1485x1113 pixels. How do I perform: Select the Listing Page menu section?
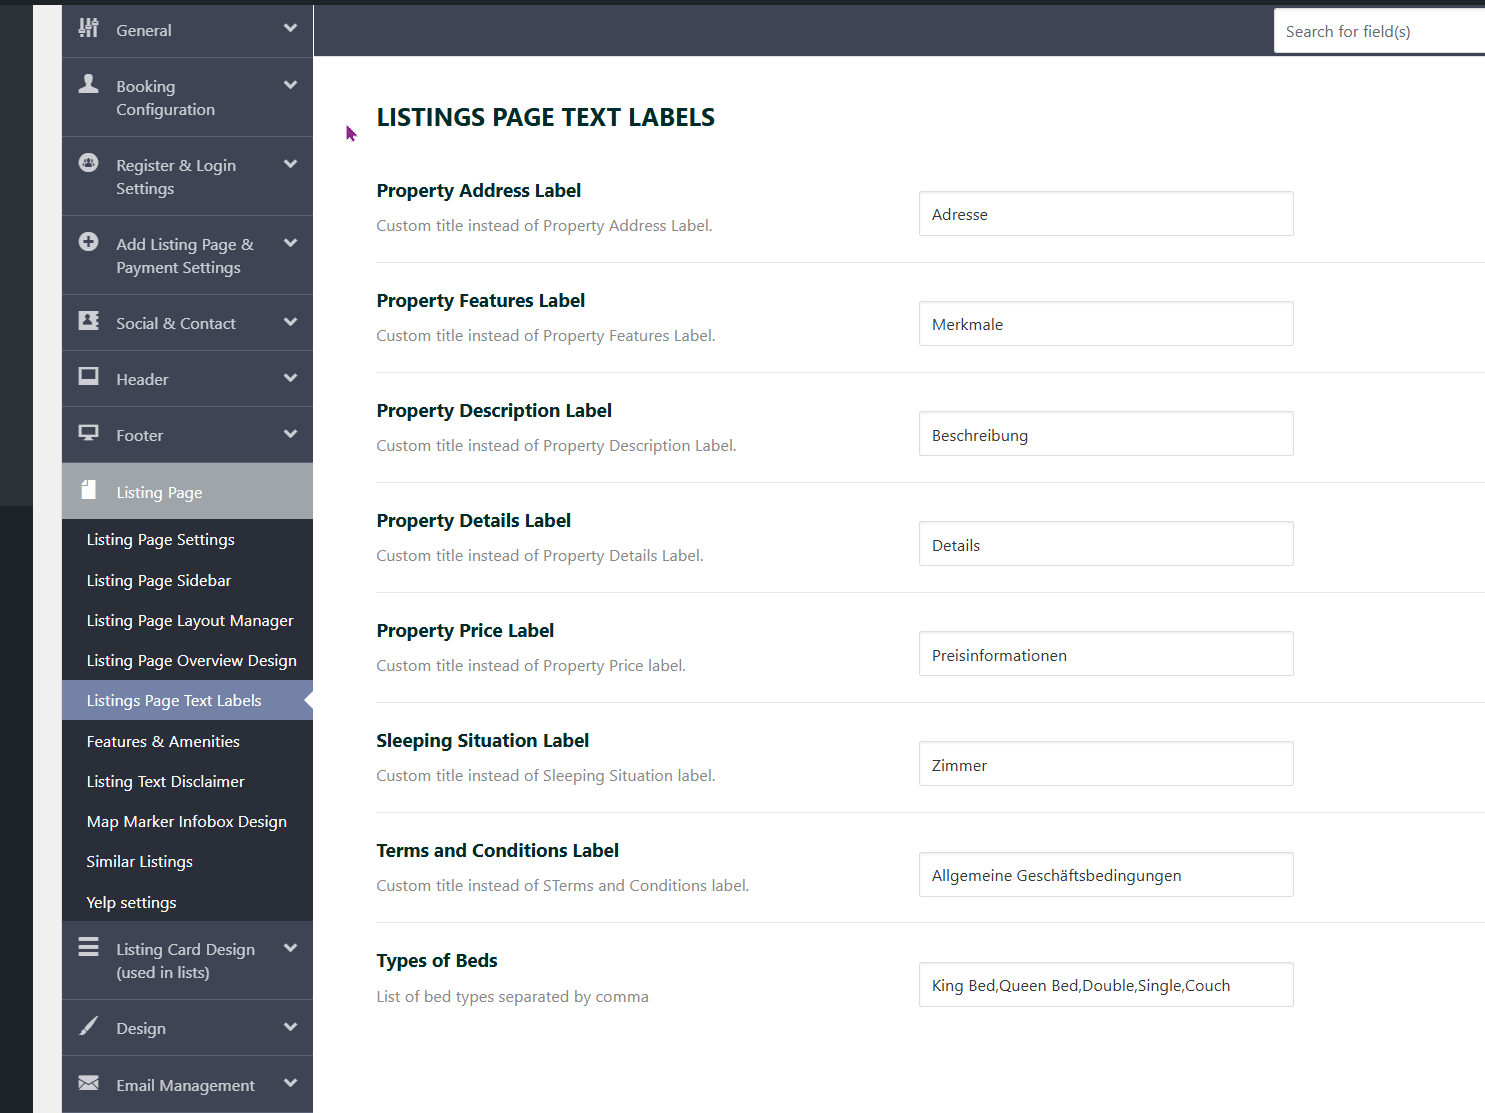tap(187, 491)
